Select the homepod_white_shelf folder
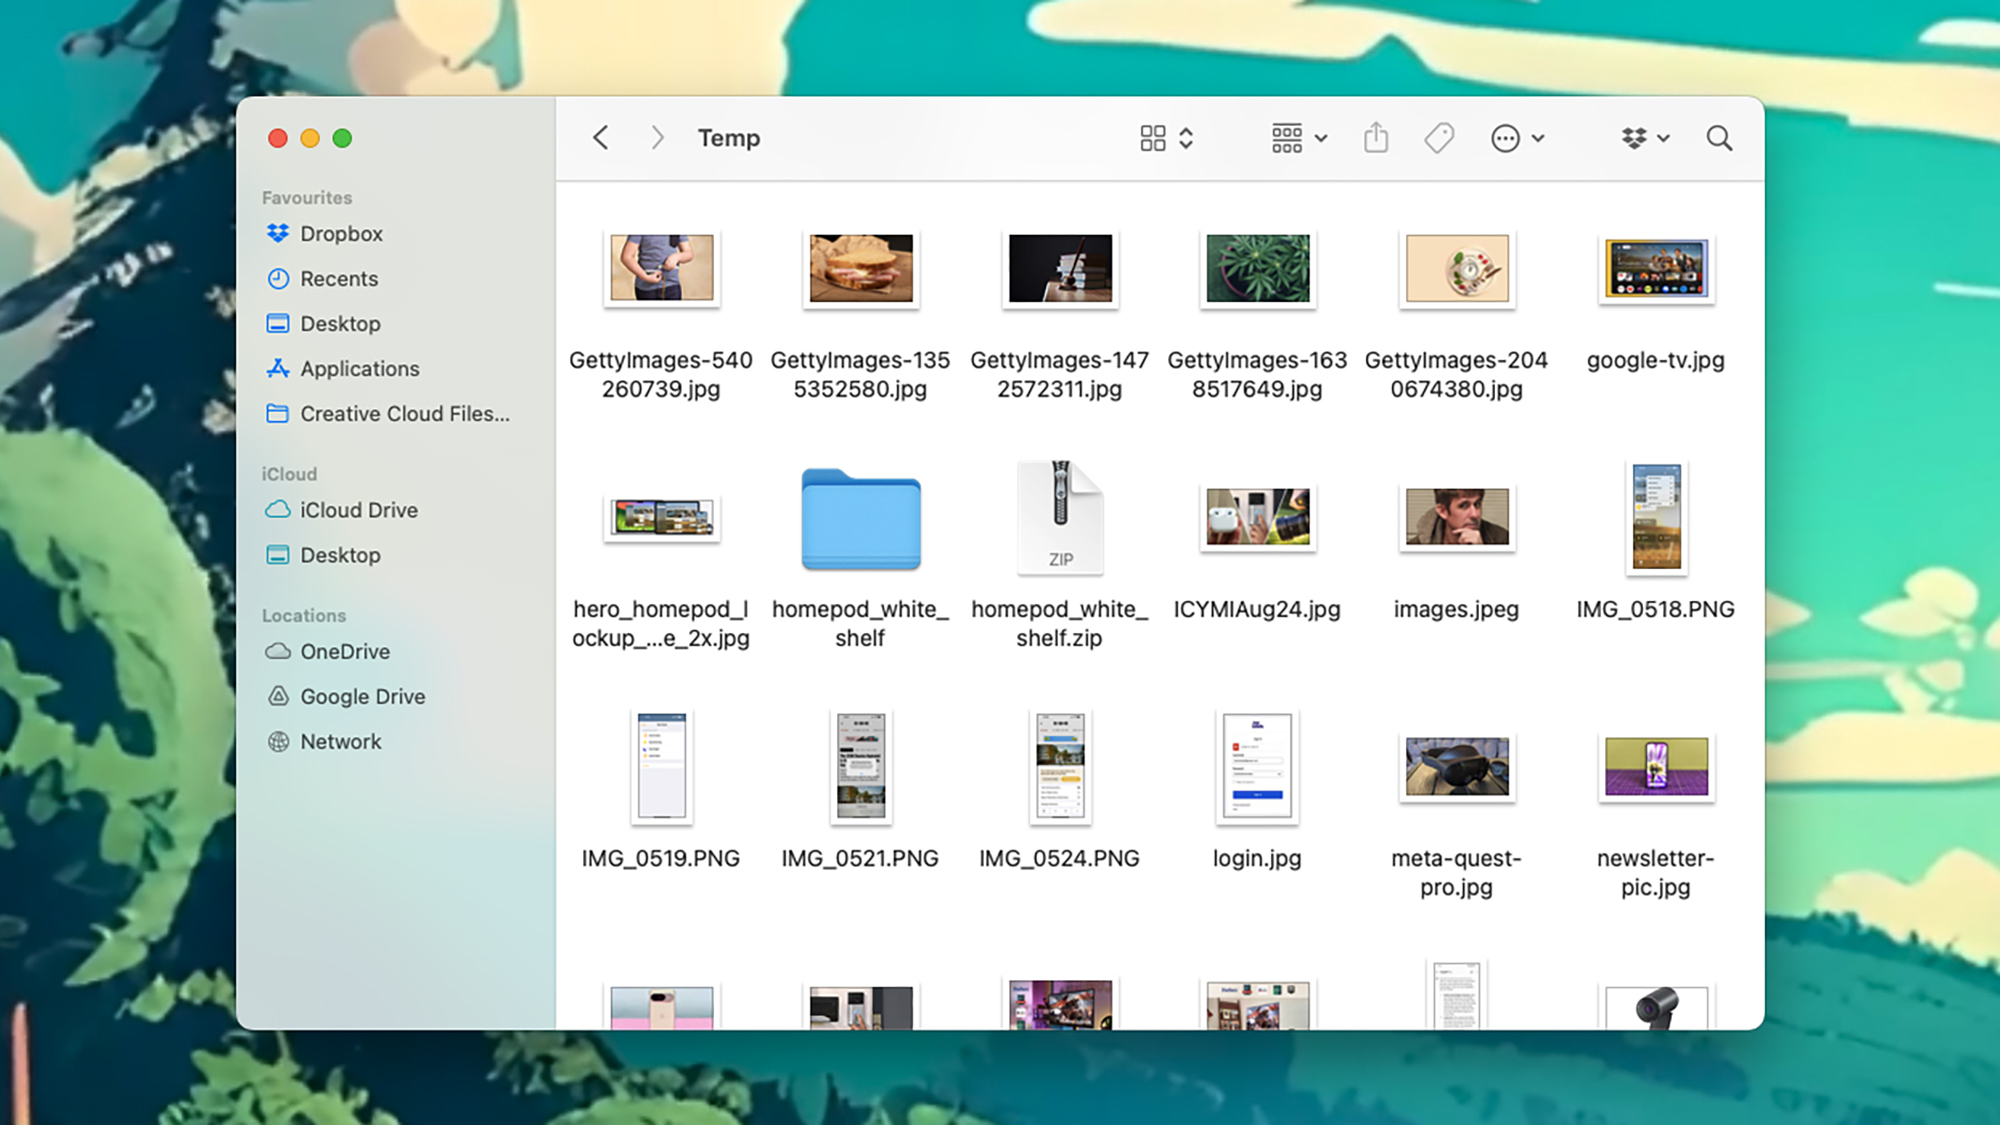This screenshot has width=2000, height=1125. click(860, 520)
